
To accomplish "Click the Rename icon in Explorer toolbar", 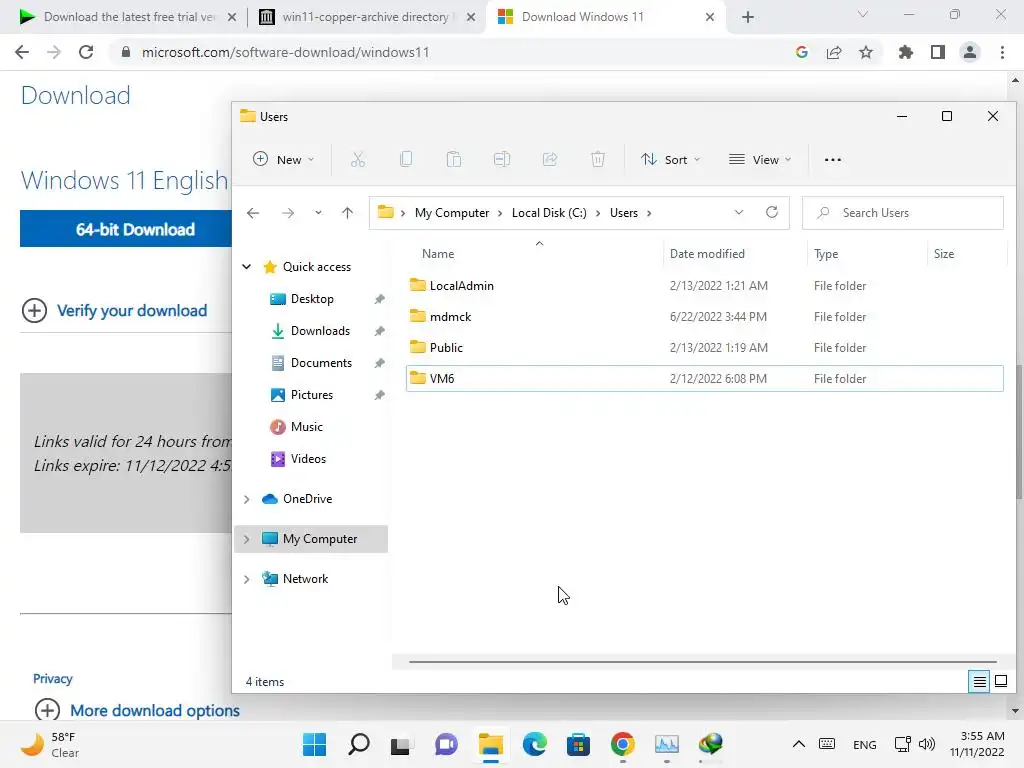I will coord(502,159).
